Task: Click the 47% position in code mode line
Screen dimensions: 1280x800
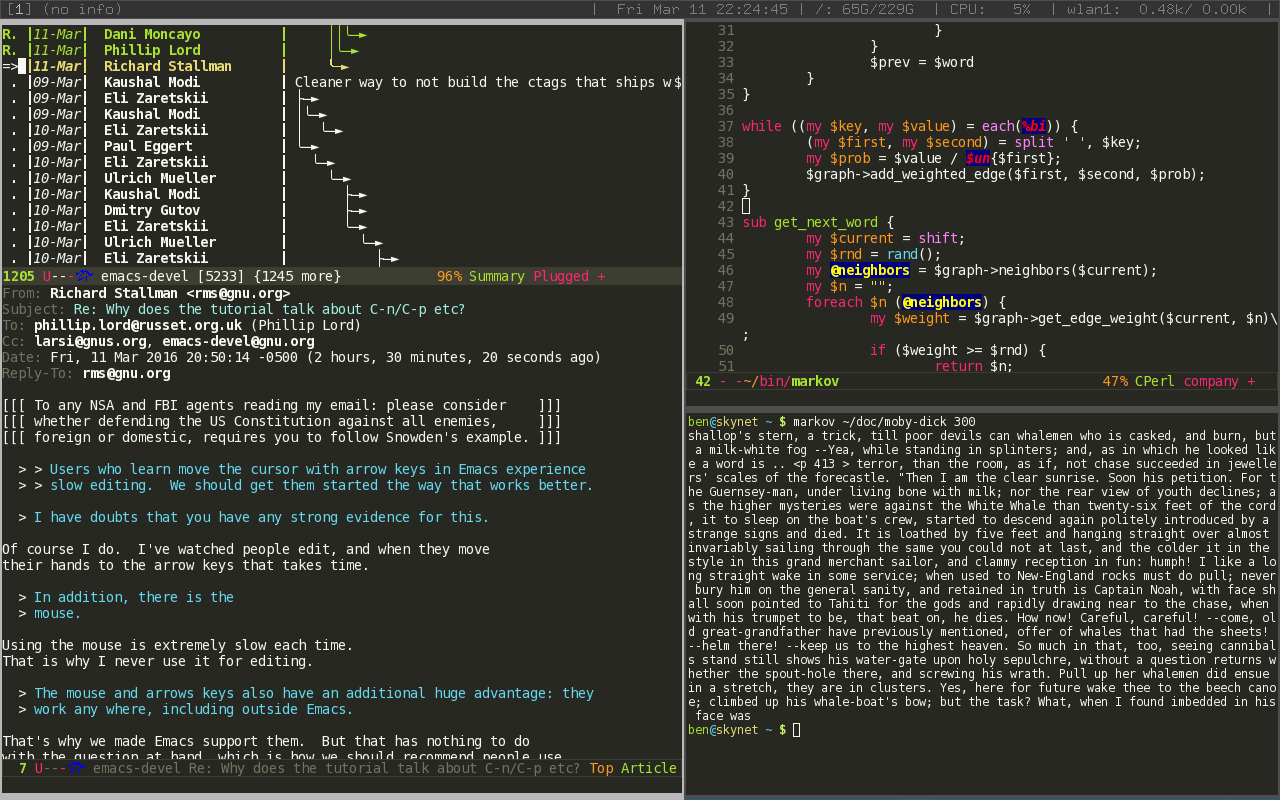Action: point(1115,381)
